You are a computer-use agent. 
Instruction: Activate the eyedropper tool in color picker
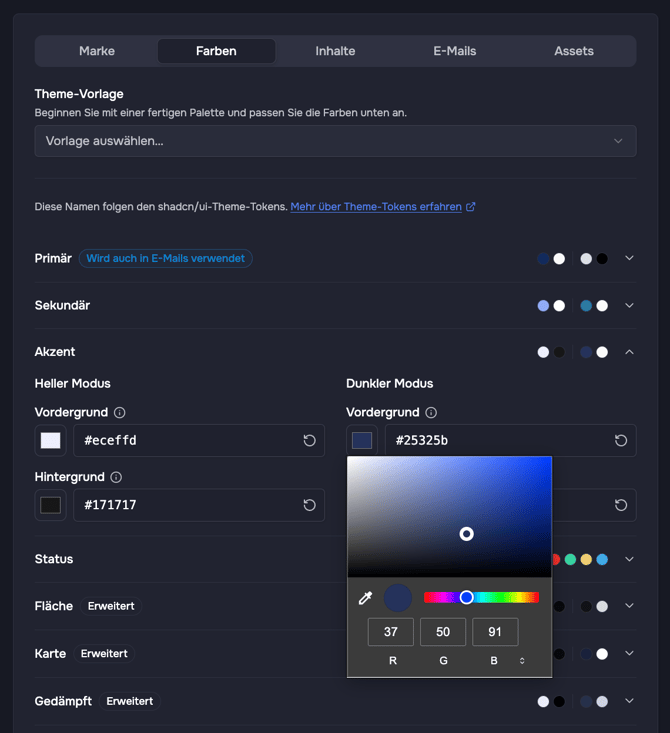(365, 597)
